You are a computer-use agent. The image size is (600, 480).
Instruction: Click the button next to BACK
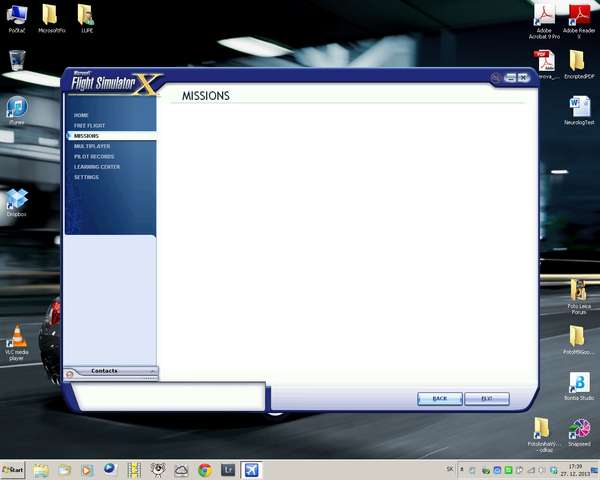(x=487, y=398)
